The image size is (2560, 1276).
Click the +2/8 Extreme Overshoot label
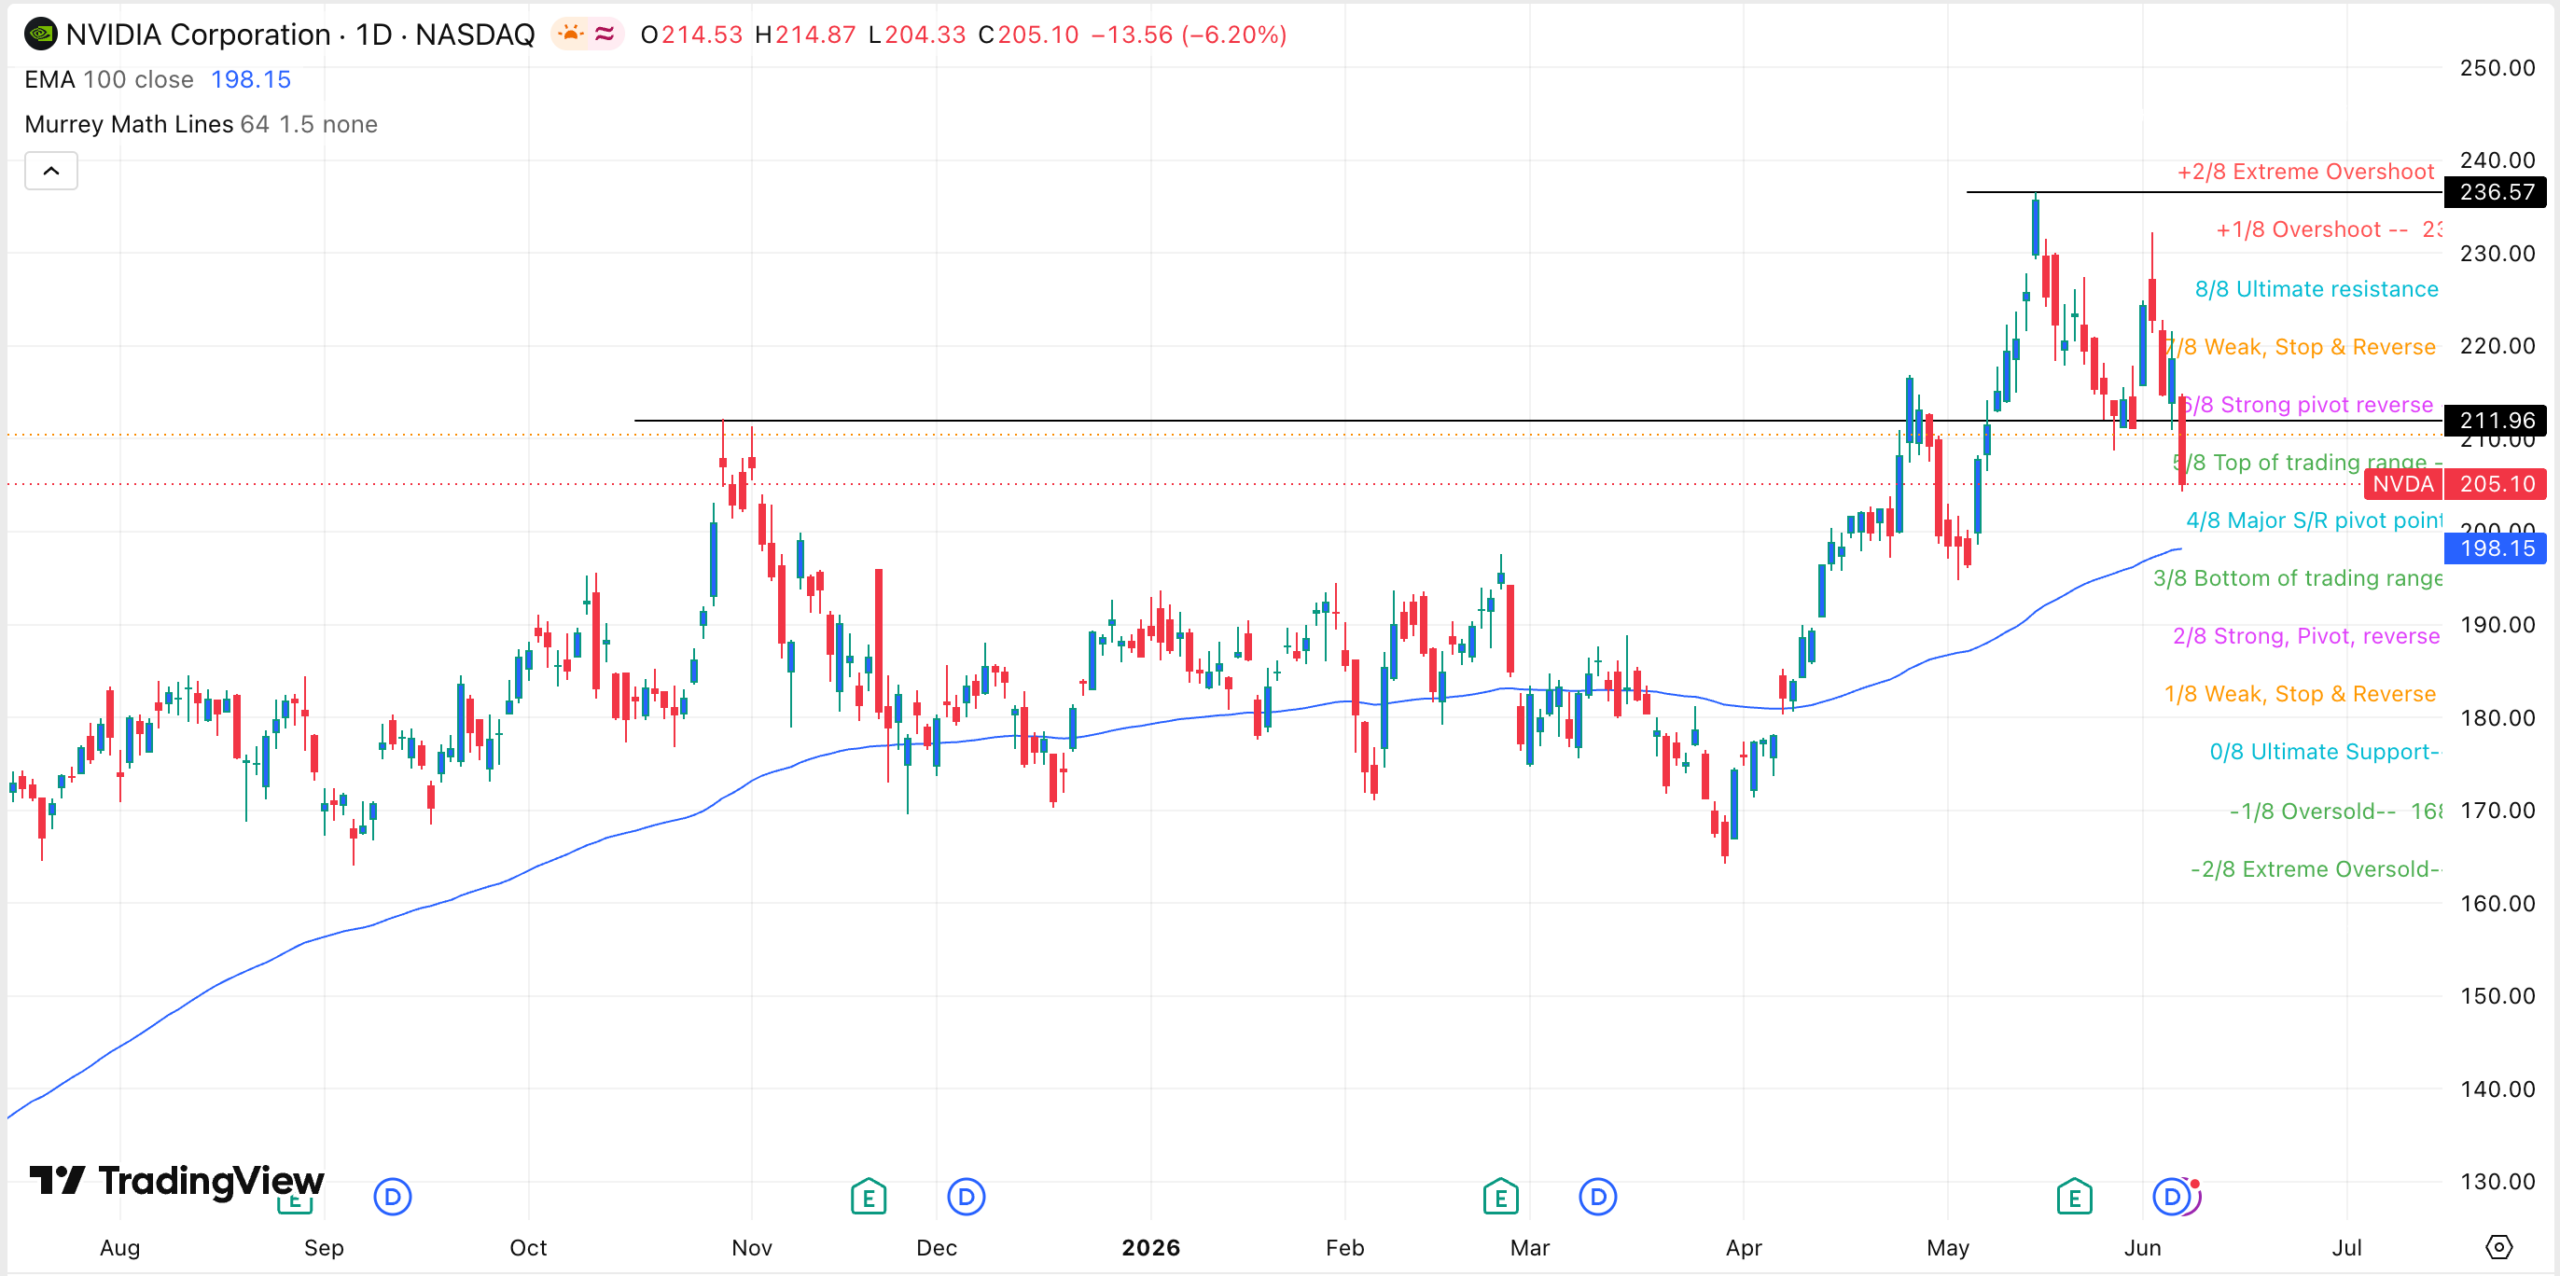2305,171
